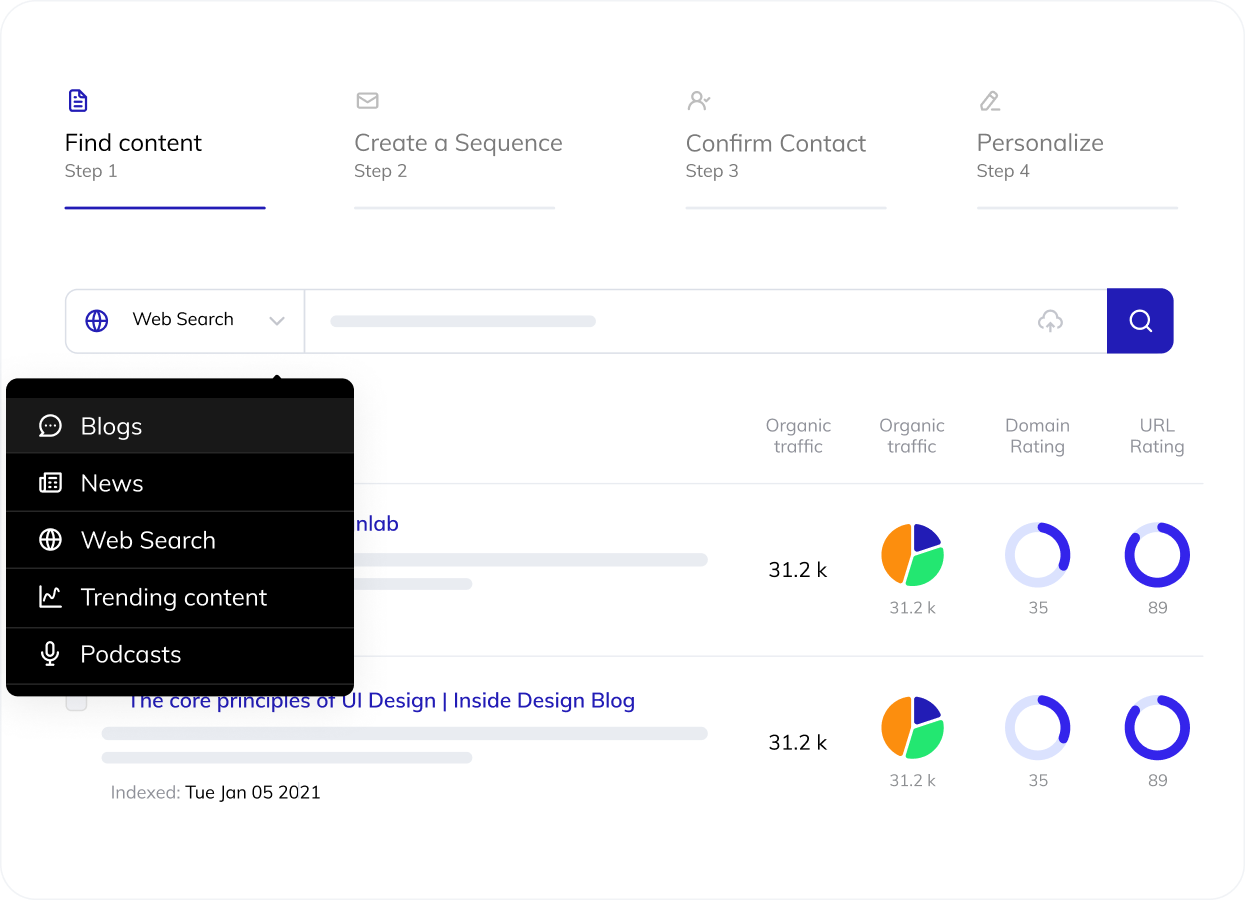The height and width of the screenshot is (900, 1246).
Task: Click the Find content document icon
Action: pos(78,100)
